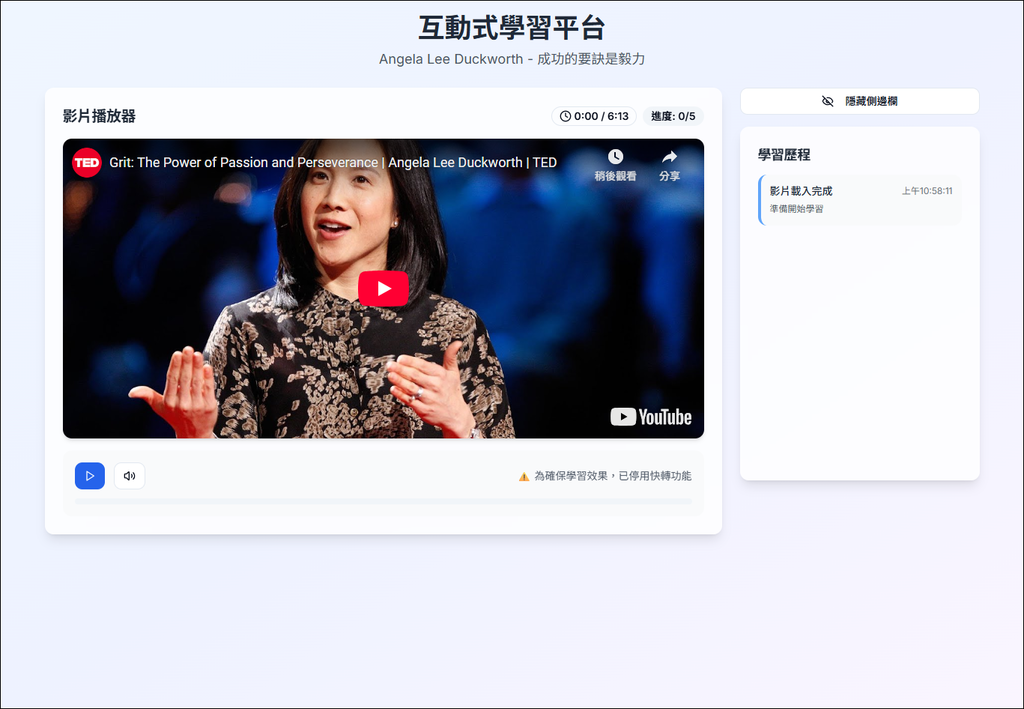Screen dimensions: 1024x709
Task: Hide sidebar with 隱藏側邊欄 button
Action: pyautogui.click(x=859, y=101)
